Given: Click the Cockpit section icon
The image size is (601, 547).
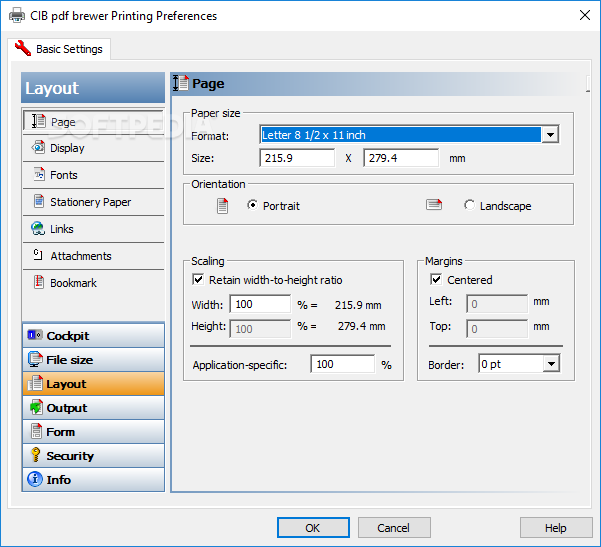Looking at the screenshot, I should point(35,335).
